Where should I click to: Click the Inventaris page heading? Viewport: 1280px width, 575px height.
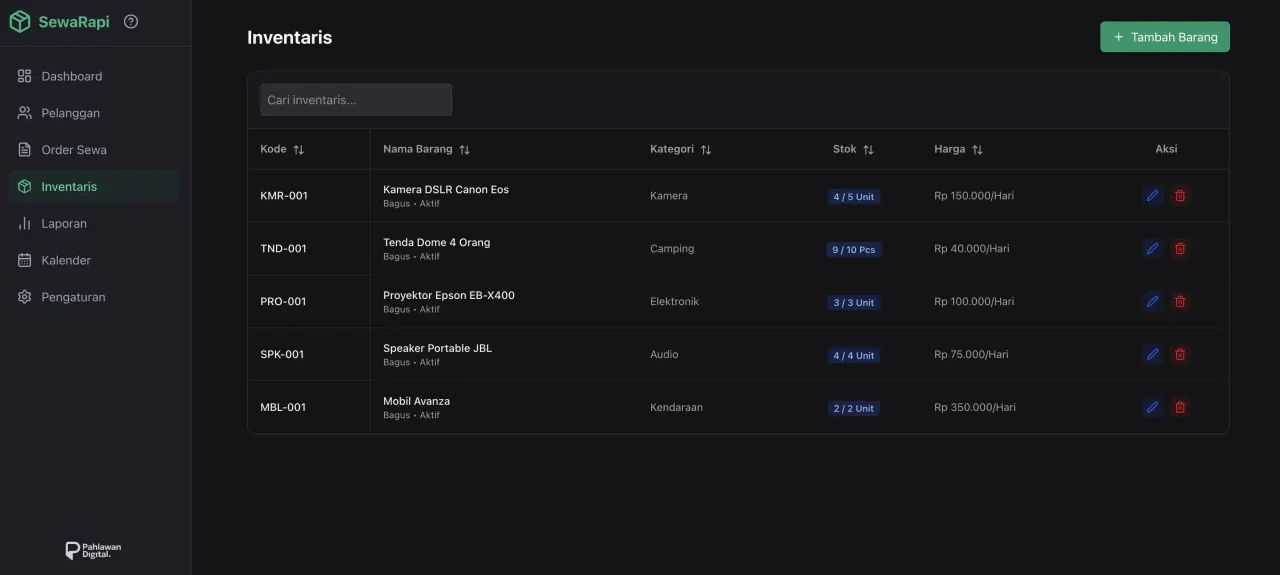(290, 37)
